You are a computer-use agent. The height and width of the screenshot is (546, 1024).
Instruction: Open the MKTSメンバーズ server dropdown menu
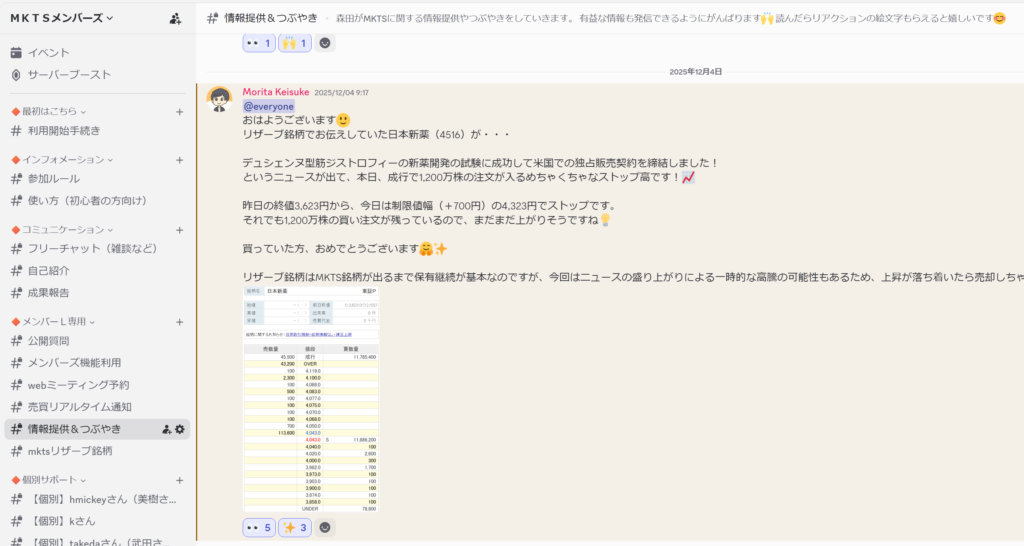62,18
